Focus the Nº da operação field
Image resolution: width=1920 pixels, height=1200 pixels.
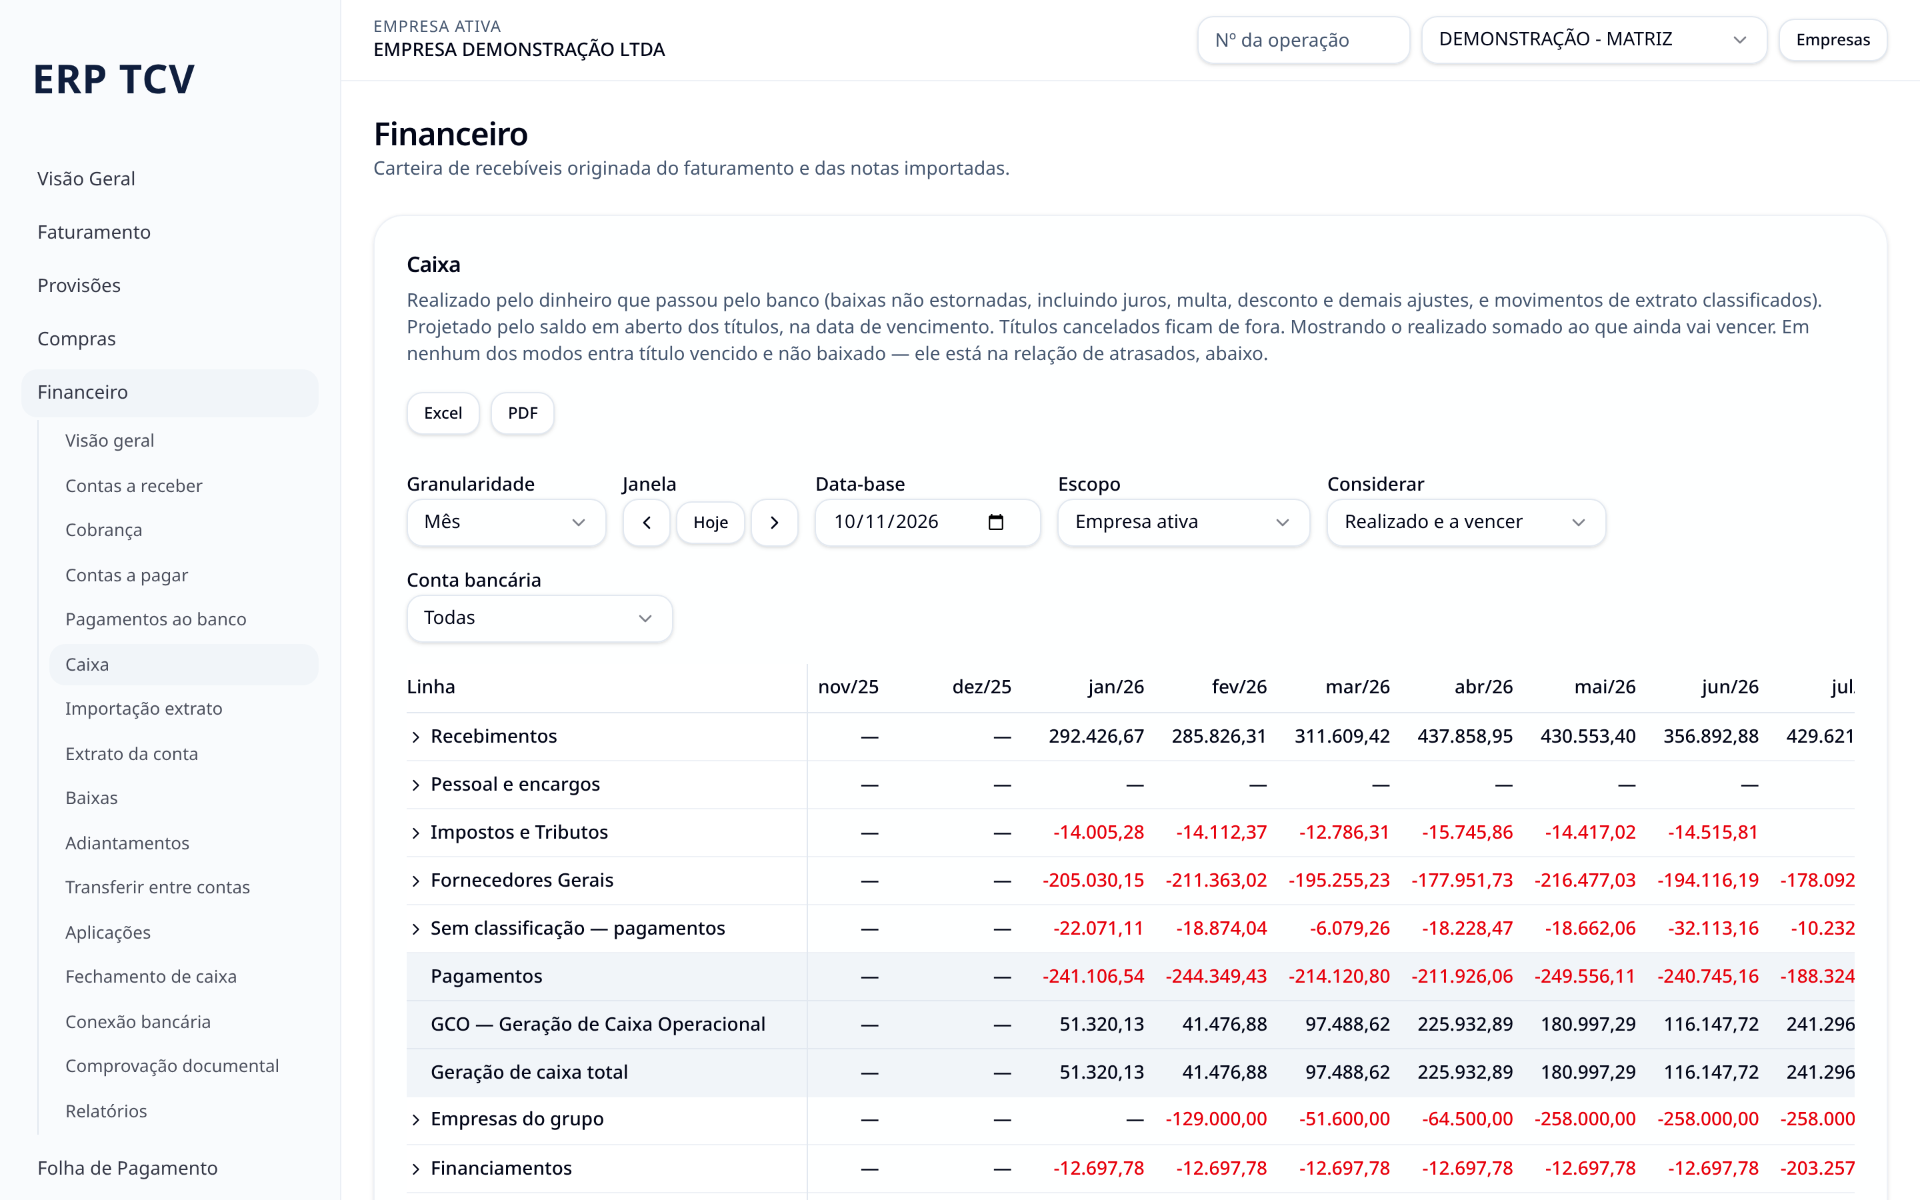pyautogui.click(x=1303, y=40)
